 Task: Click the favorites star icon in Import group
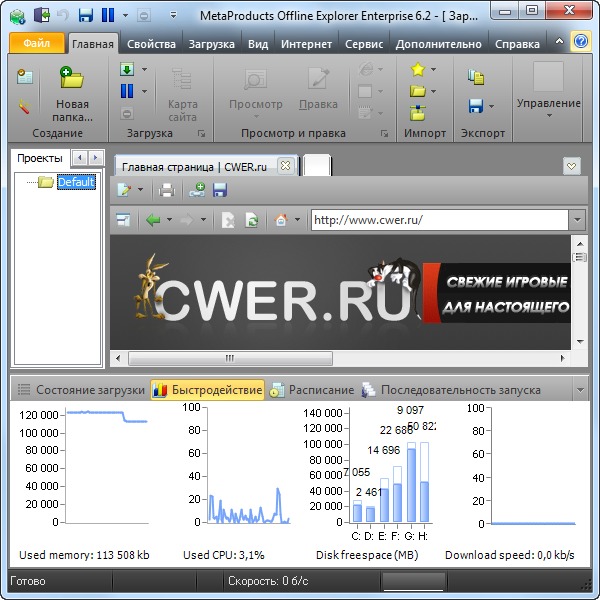point(417,70)
